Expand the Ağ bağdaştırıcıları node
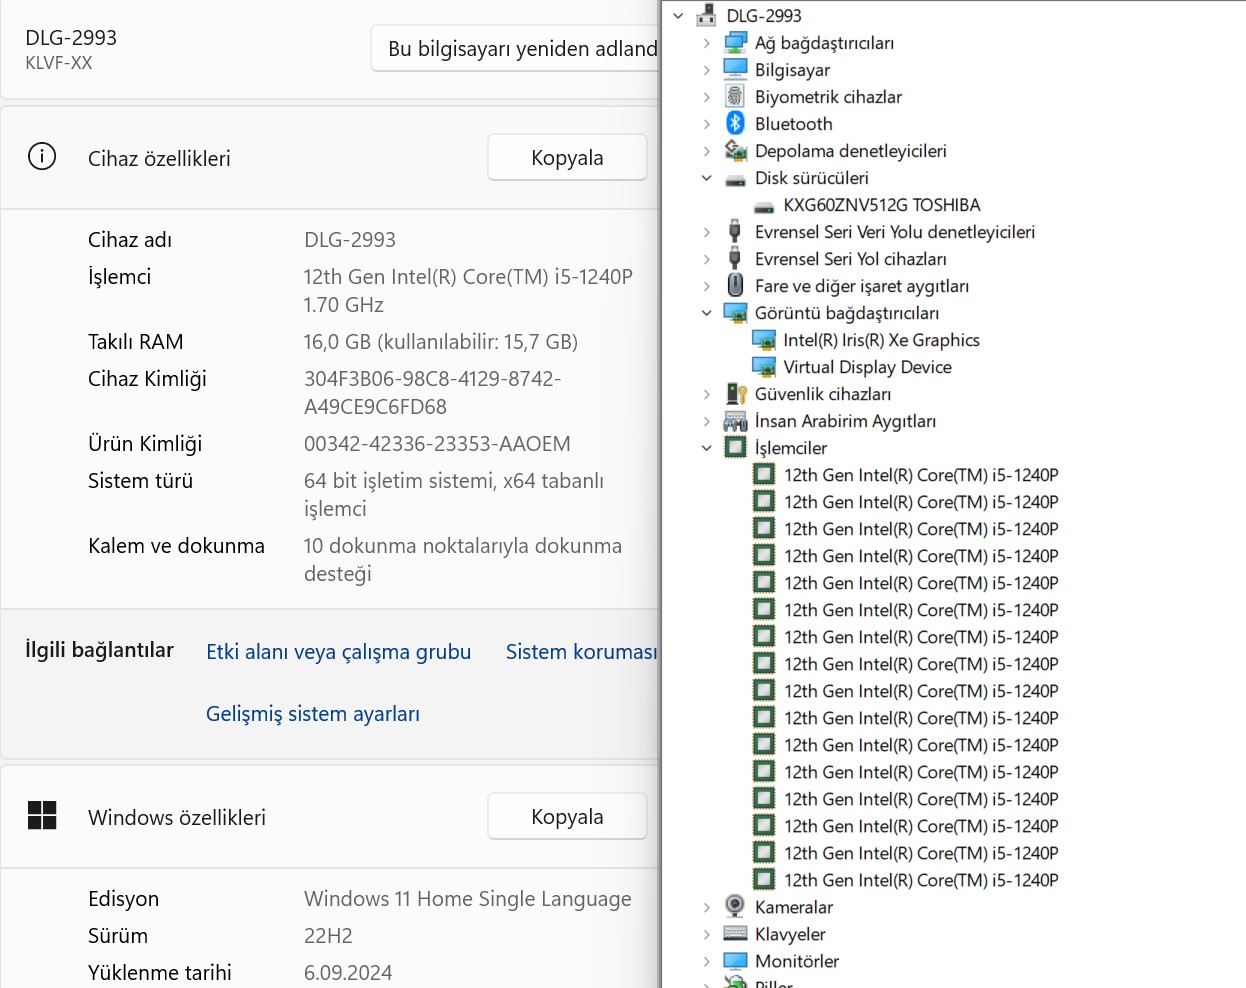1246x988 pixels. (706, 43)
